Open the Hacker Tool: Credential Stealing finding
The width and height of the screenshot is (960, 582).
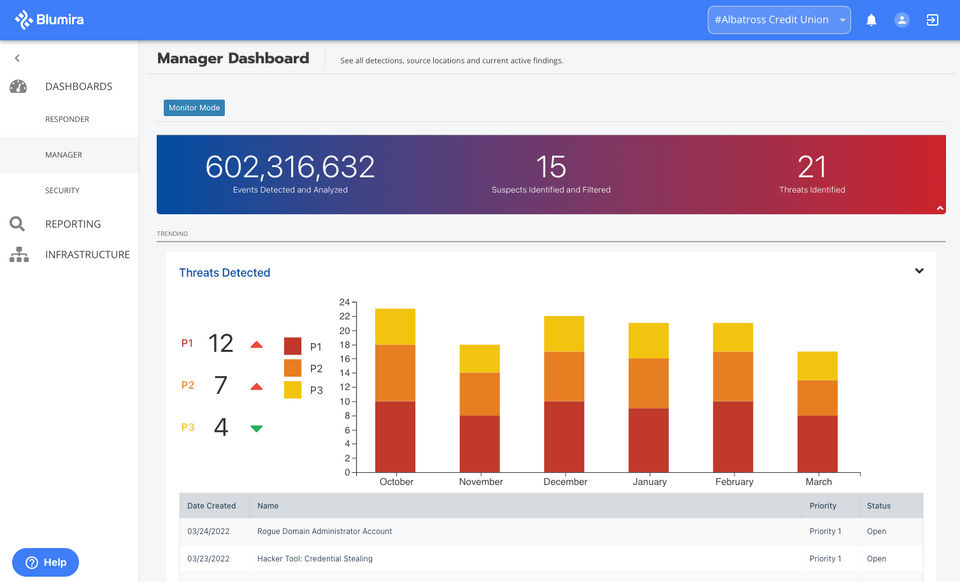pyautogui.click(x=315, y=559)
